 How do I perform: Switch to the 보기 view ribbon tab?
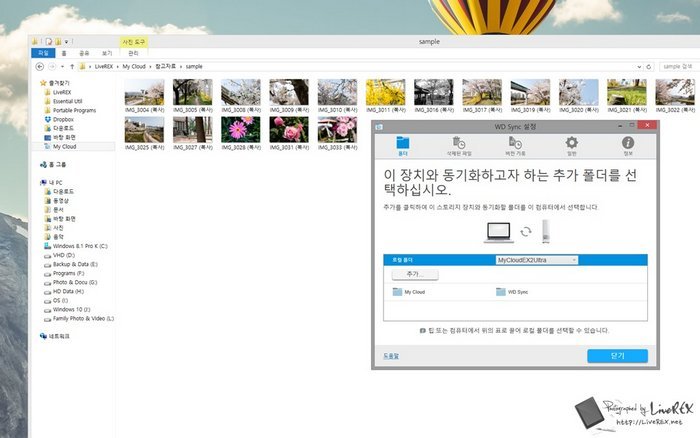[107, 53]
